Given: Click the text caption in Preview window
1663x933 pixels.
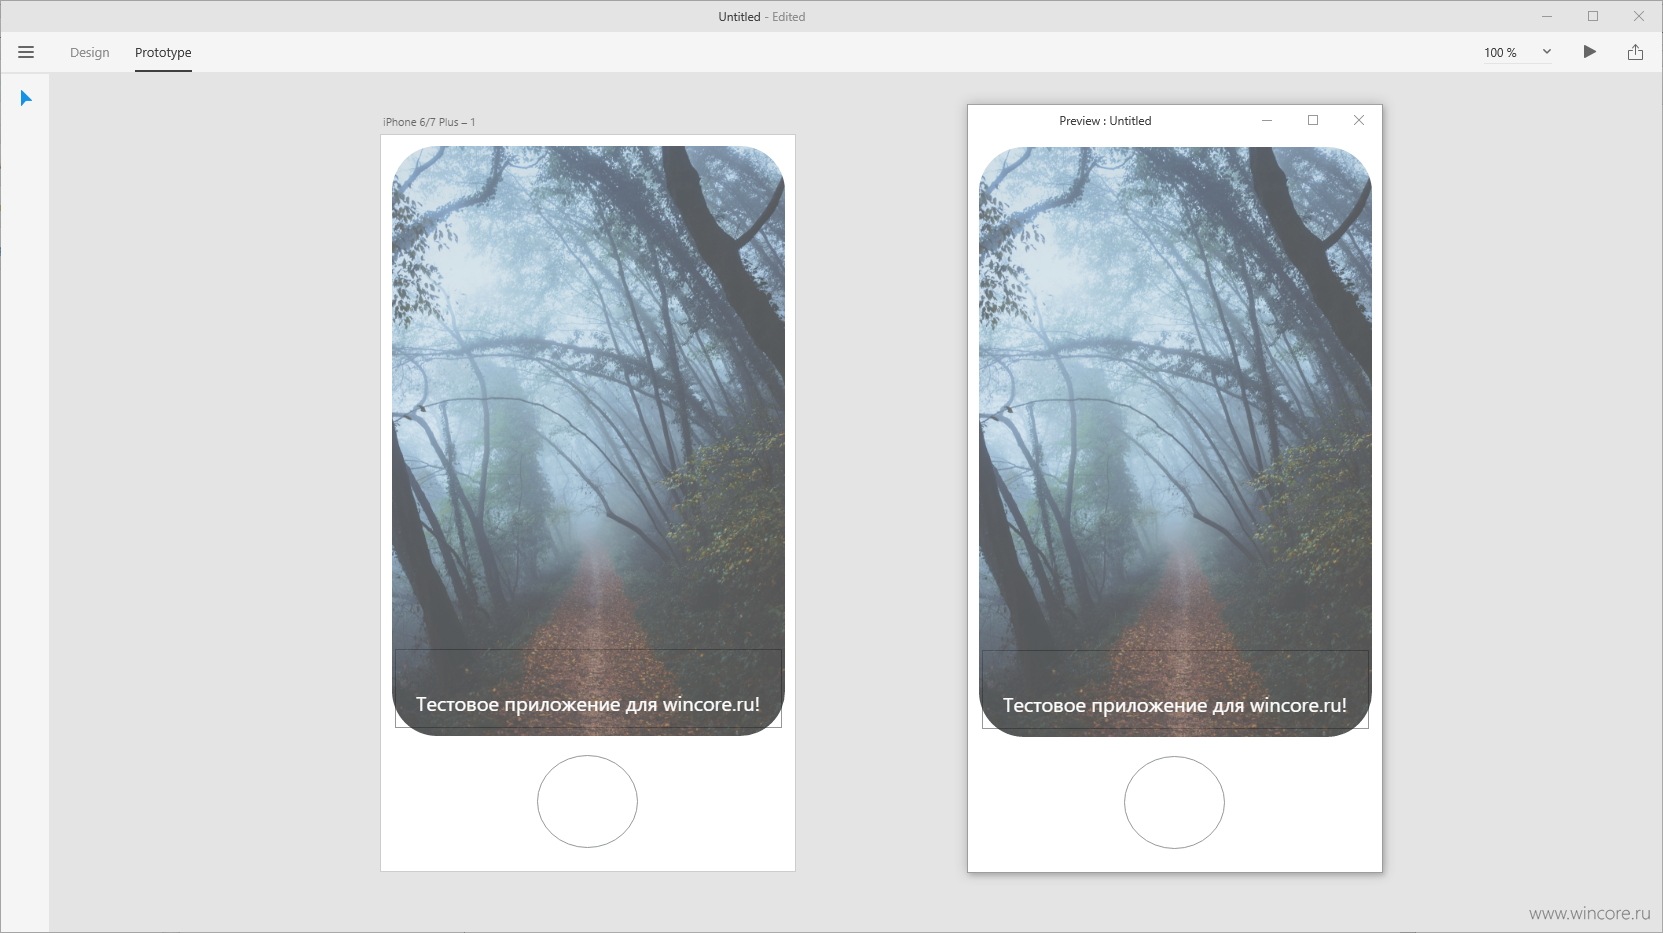Looking at the screenshot, I should [x=1175, y=705].
